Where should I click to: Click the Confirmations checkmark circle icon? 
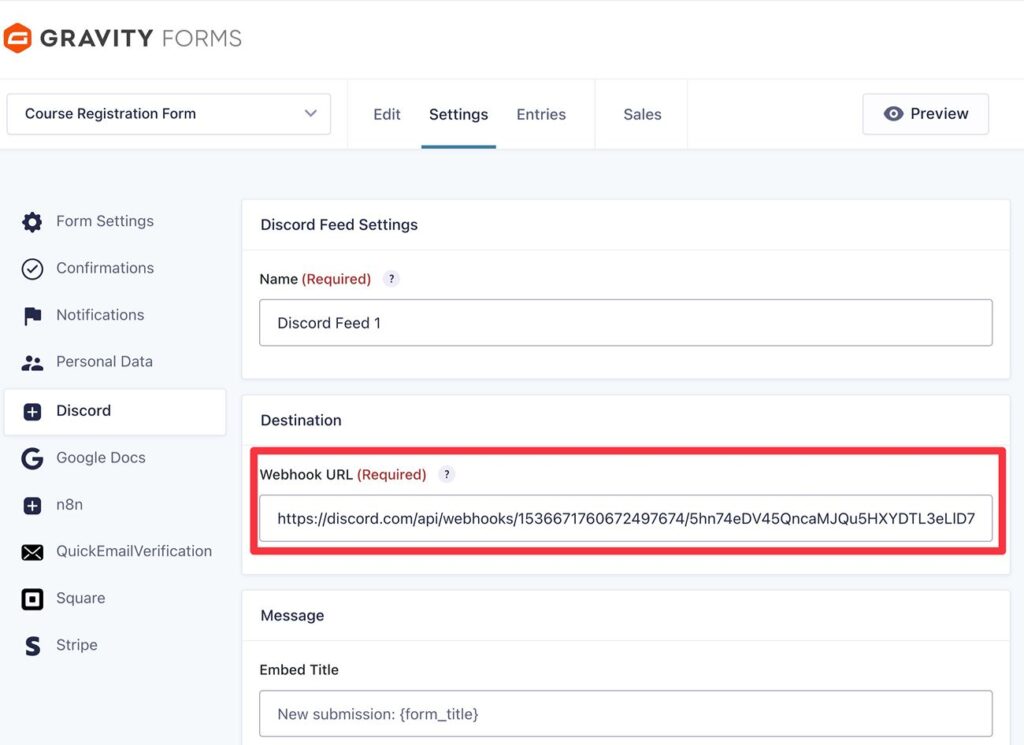tap(32, 269)
